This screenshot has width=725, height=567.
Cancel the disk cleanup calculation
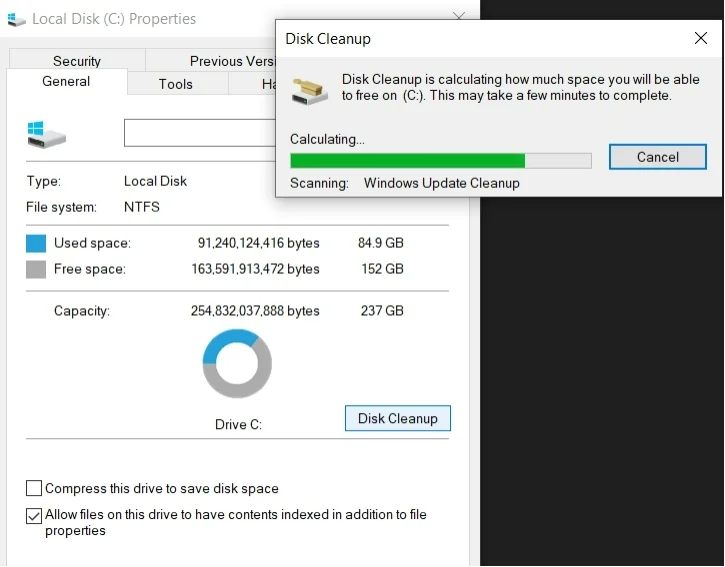point(657,157)
